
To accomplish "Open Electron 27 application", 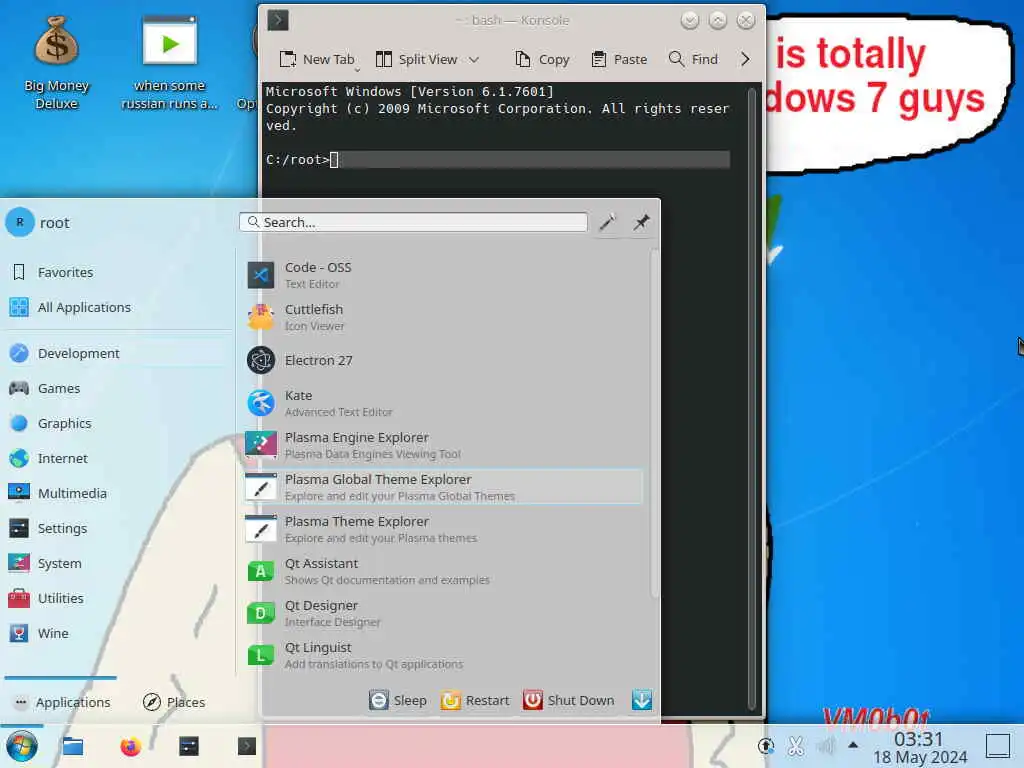I will [444, 360].
